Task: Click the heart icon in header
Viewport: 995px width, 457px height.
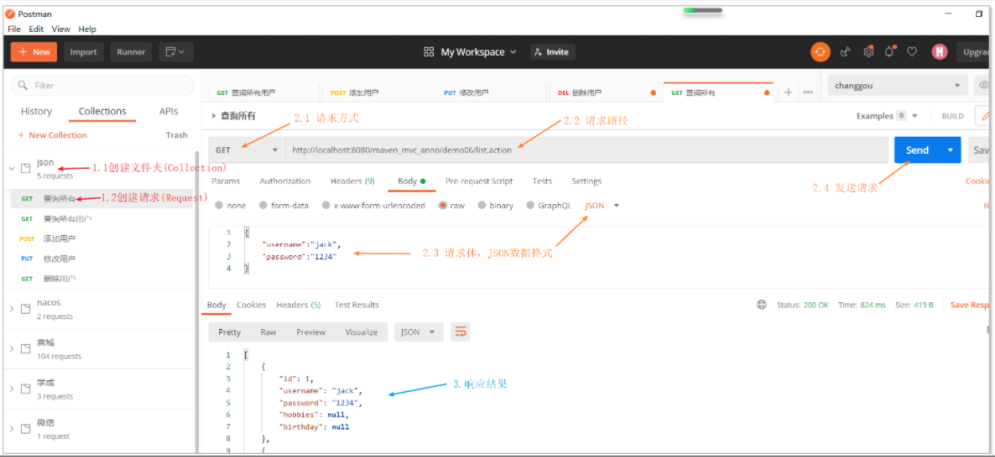Action: point(912,52)
